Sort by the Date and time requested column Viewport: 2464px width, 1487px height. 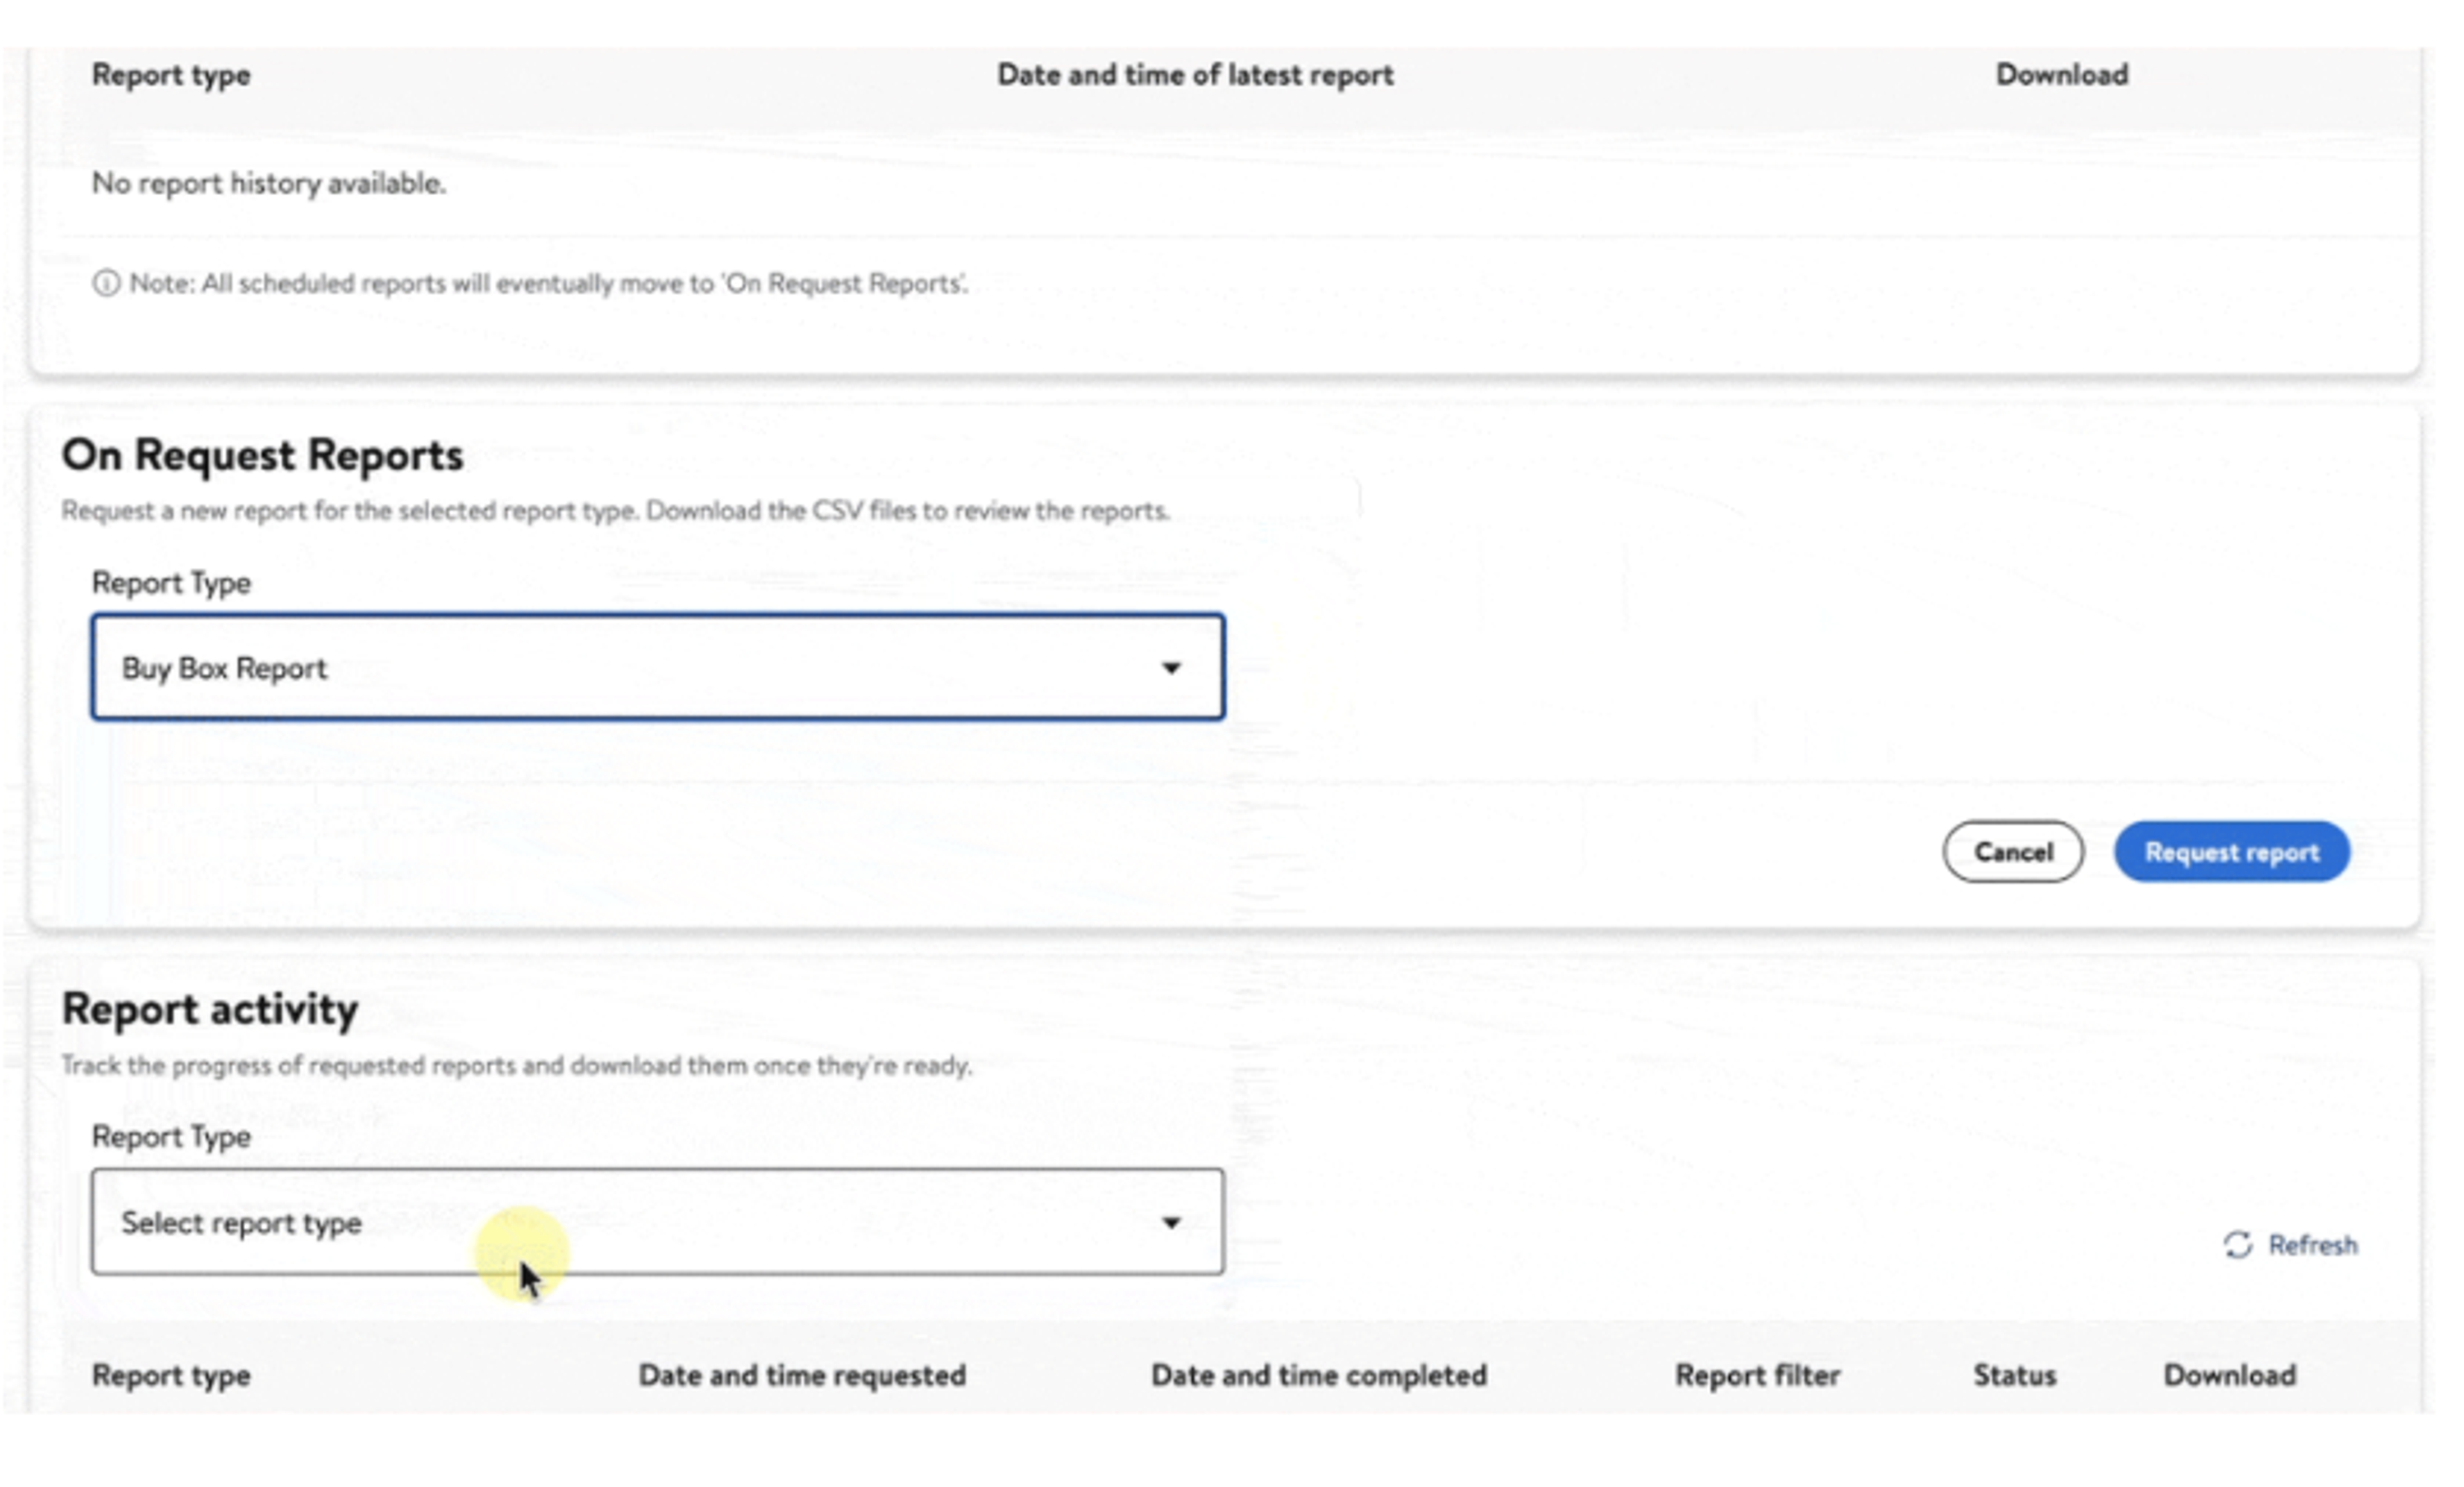(x=802, y=1375)
